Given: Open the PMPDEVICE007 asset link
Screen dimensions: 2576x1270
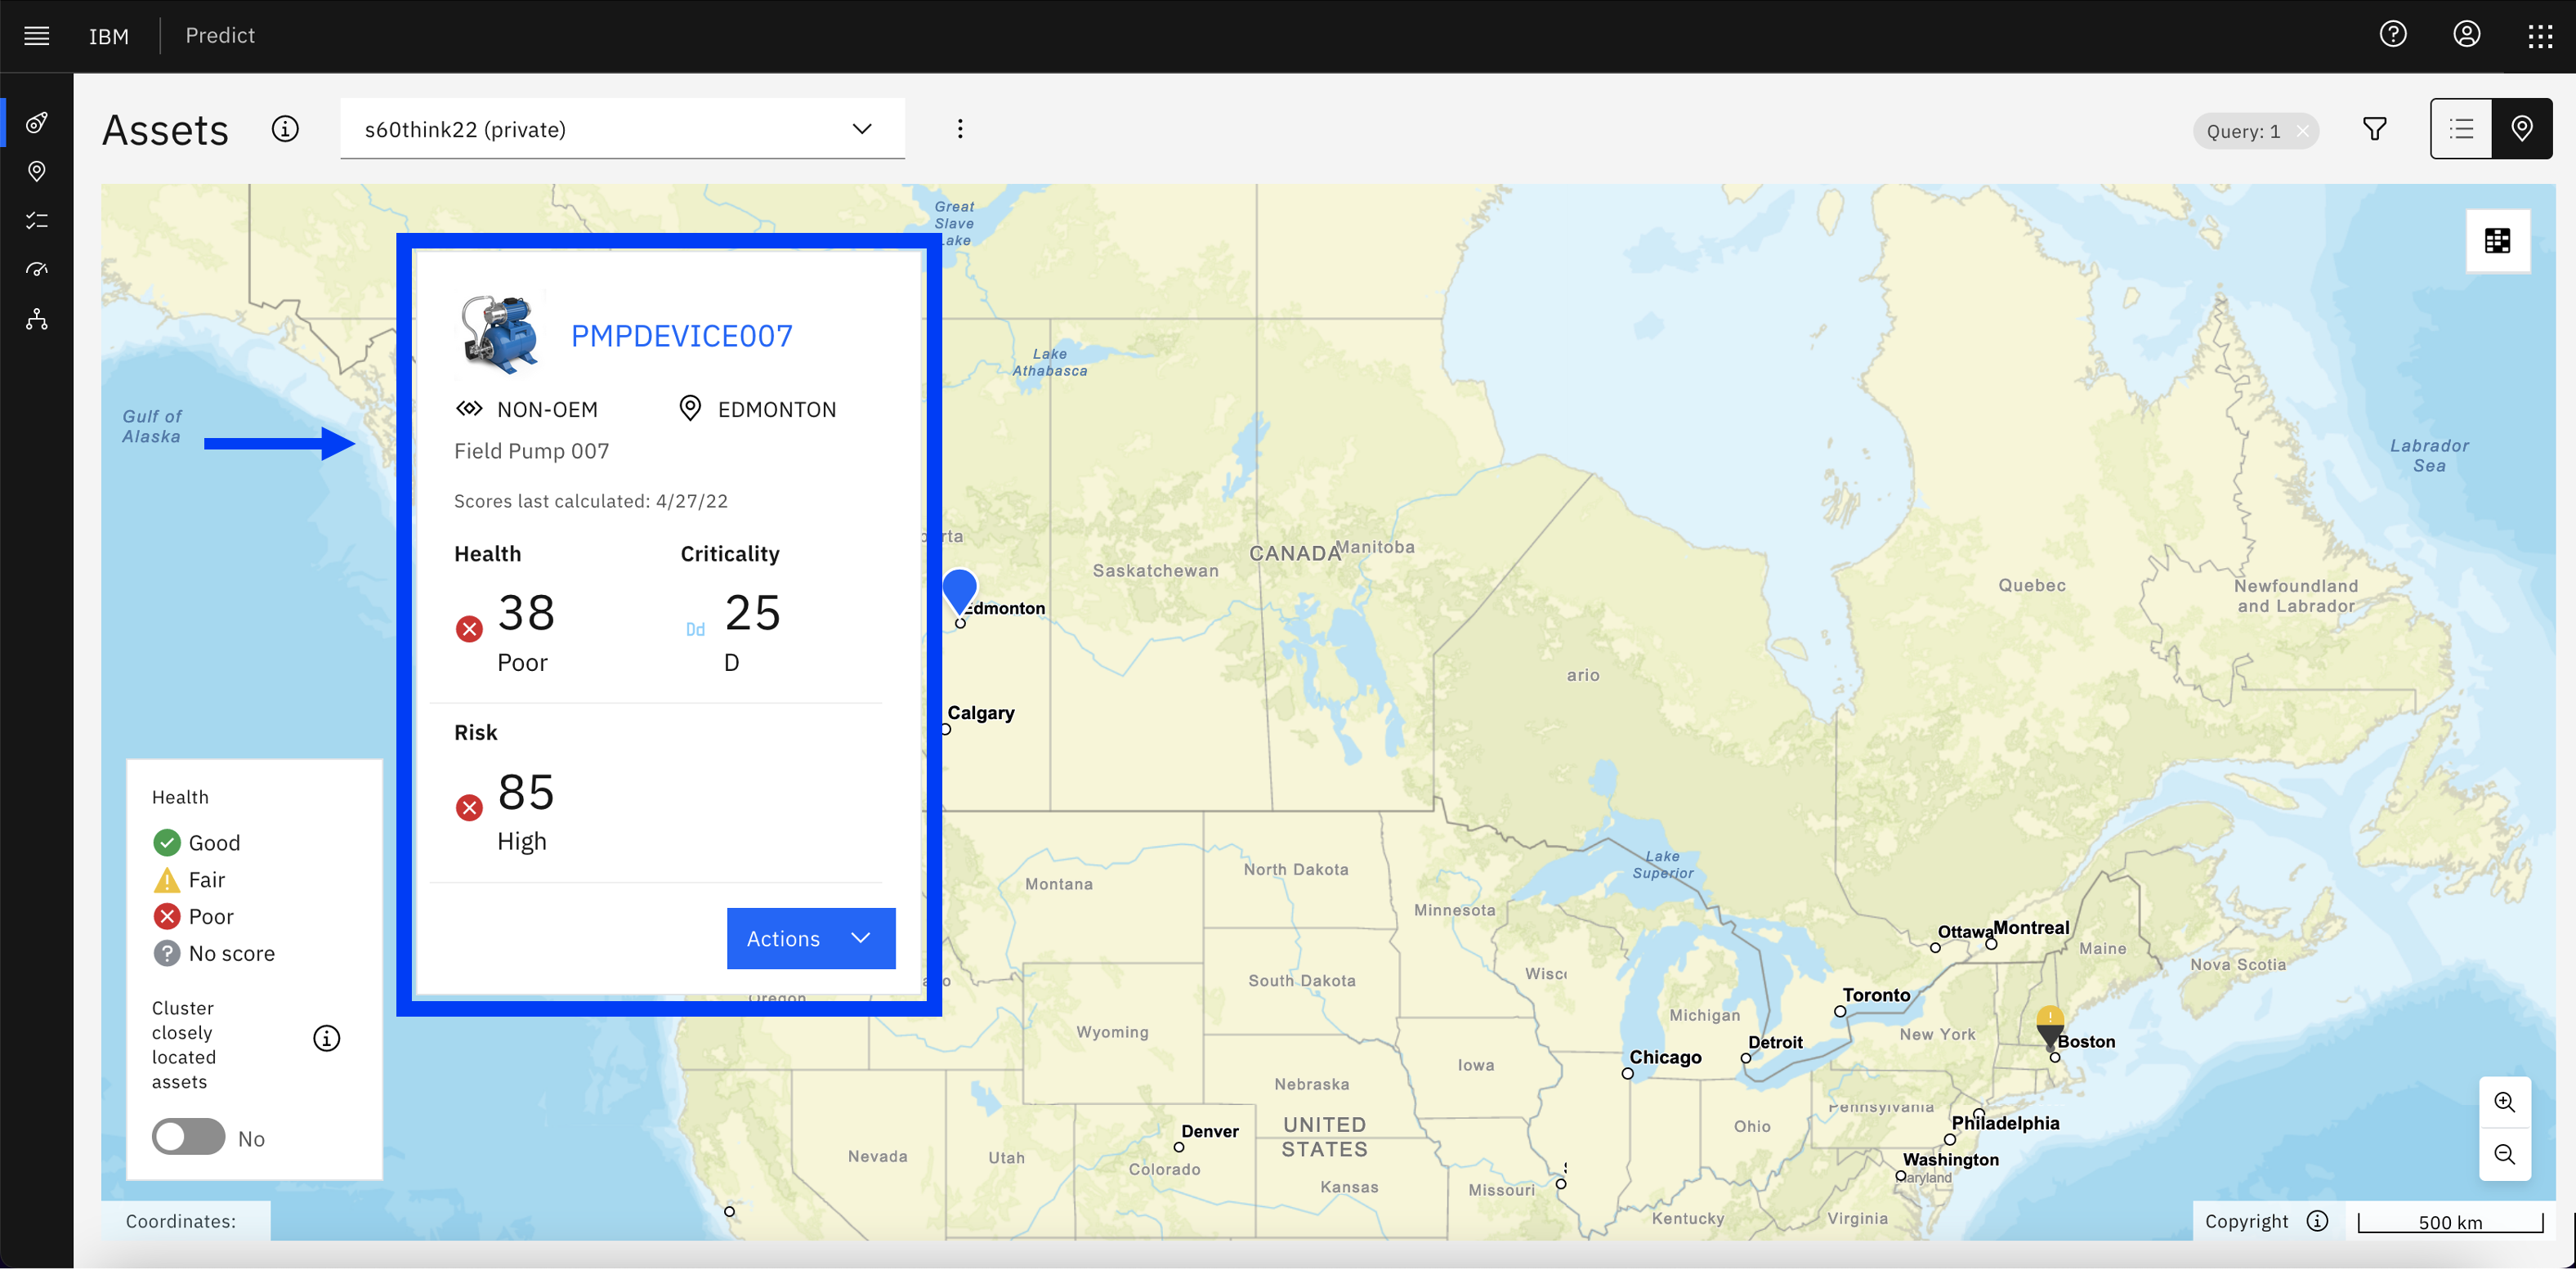Looking at the screenshot, I should [681, 336].
